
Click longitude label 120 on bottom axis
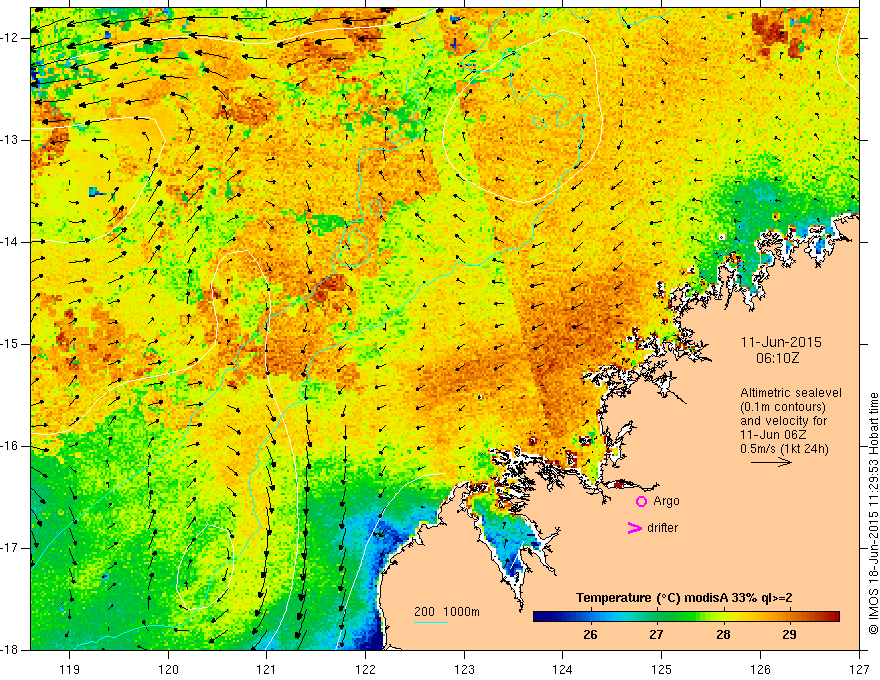click(x=168, y=669)
